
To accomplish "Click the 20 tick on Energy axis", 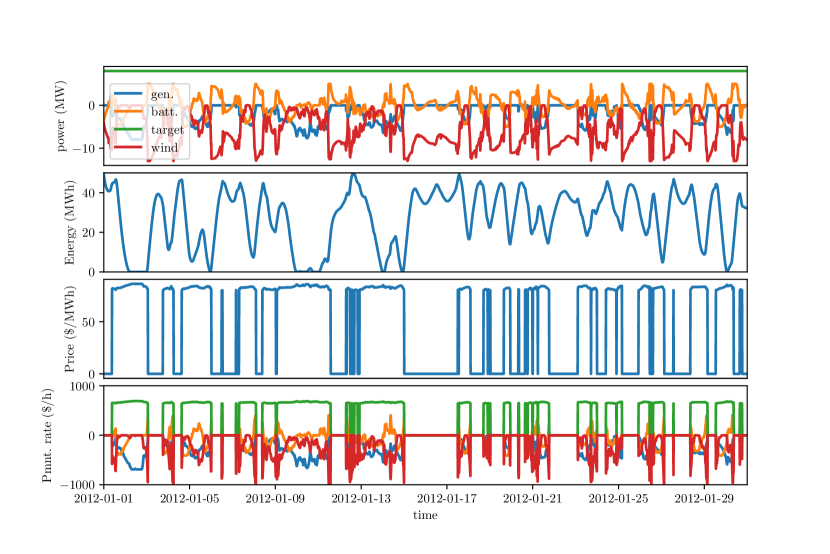I will click(89, 232).
